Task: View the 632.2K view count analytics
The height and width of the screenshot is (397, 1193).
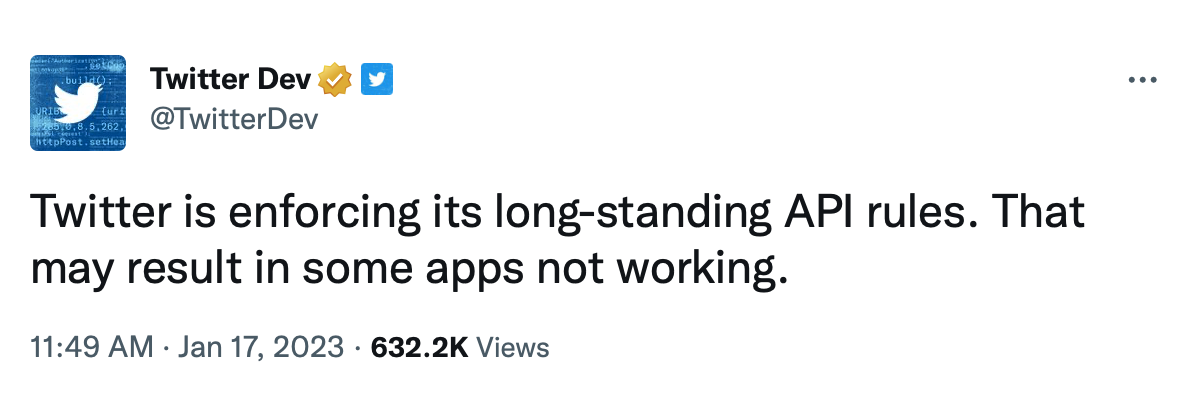Action: [418, 348]
